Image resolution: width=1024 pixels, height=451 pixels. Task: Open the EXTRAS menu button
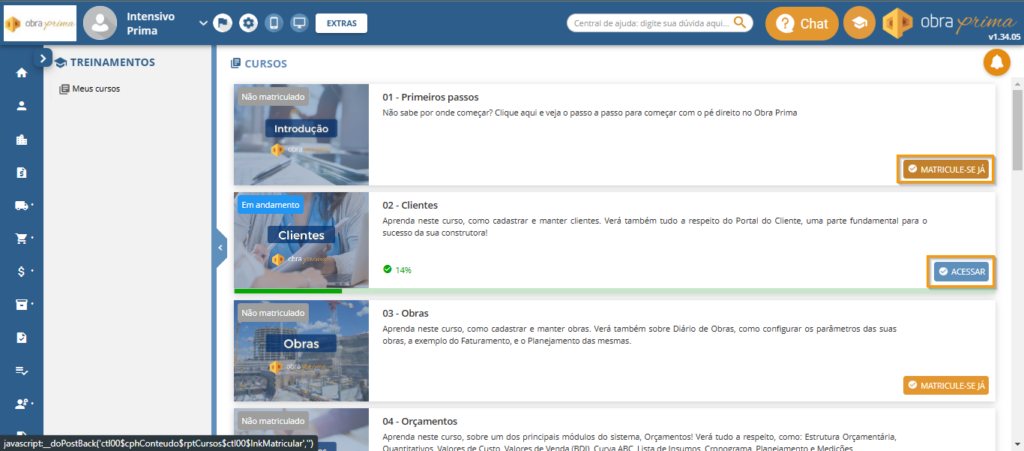click(x=342, y=23)
